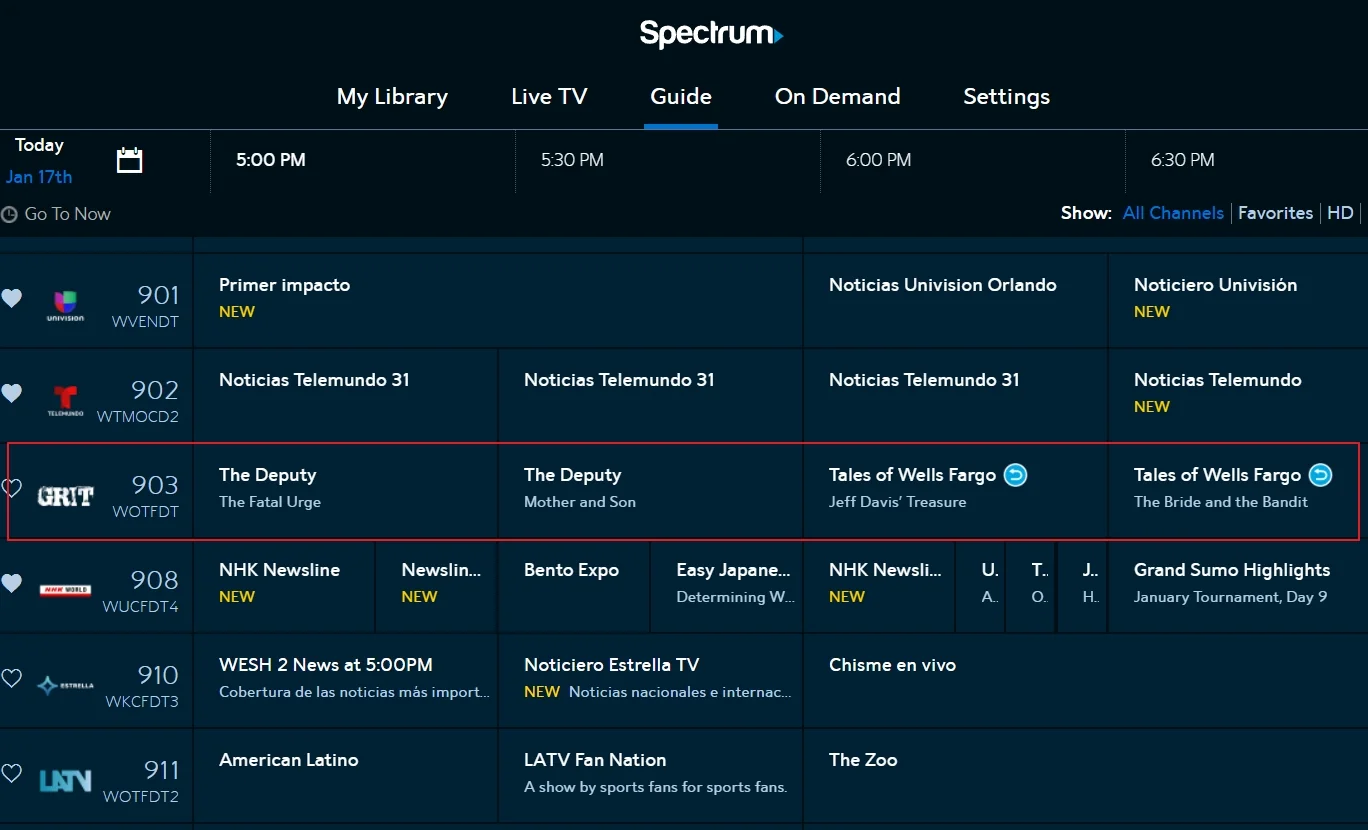The width and height of the screenshot is (1368, 830).
Task: Enable the HD channels filter
Action: point(1340,213)
